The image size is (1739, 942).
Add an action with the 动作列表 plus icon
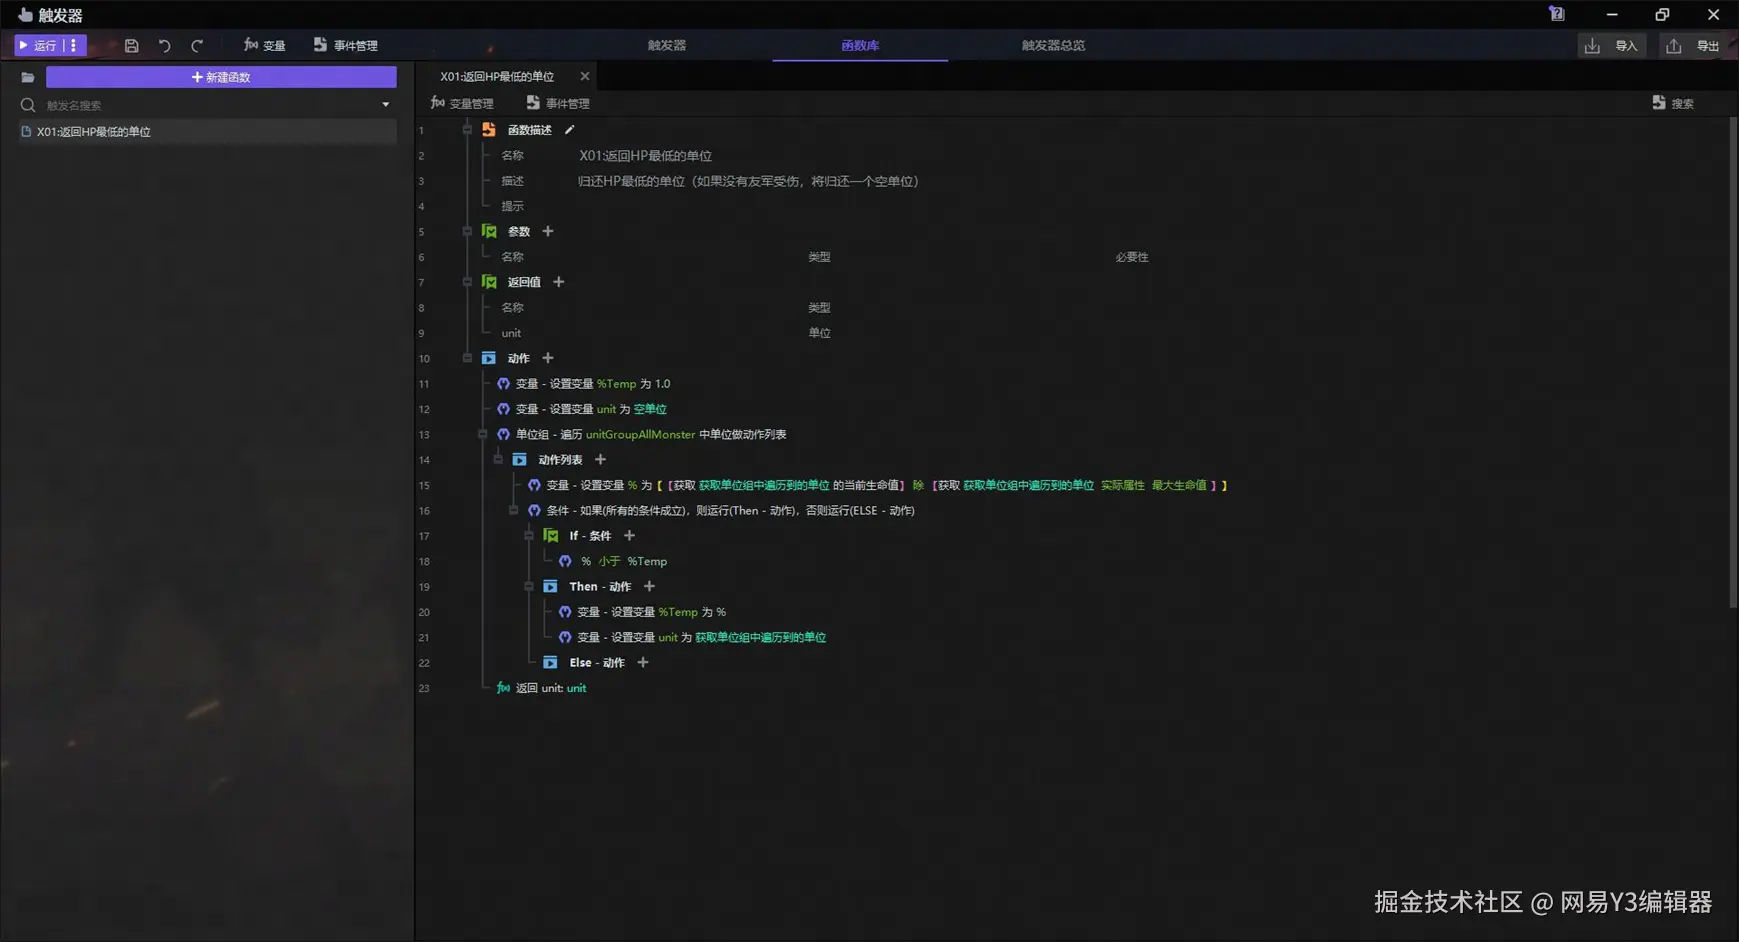[601, 460]
